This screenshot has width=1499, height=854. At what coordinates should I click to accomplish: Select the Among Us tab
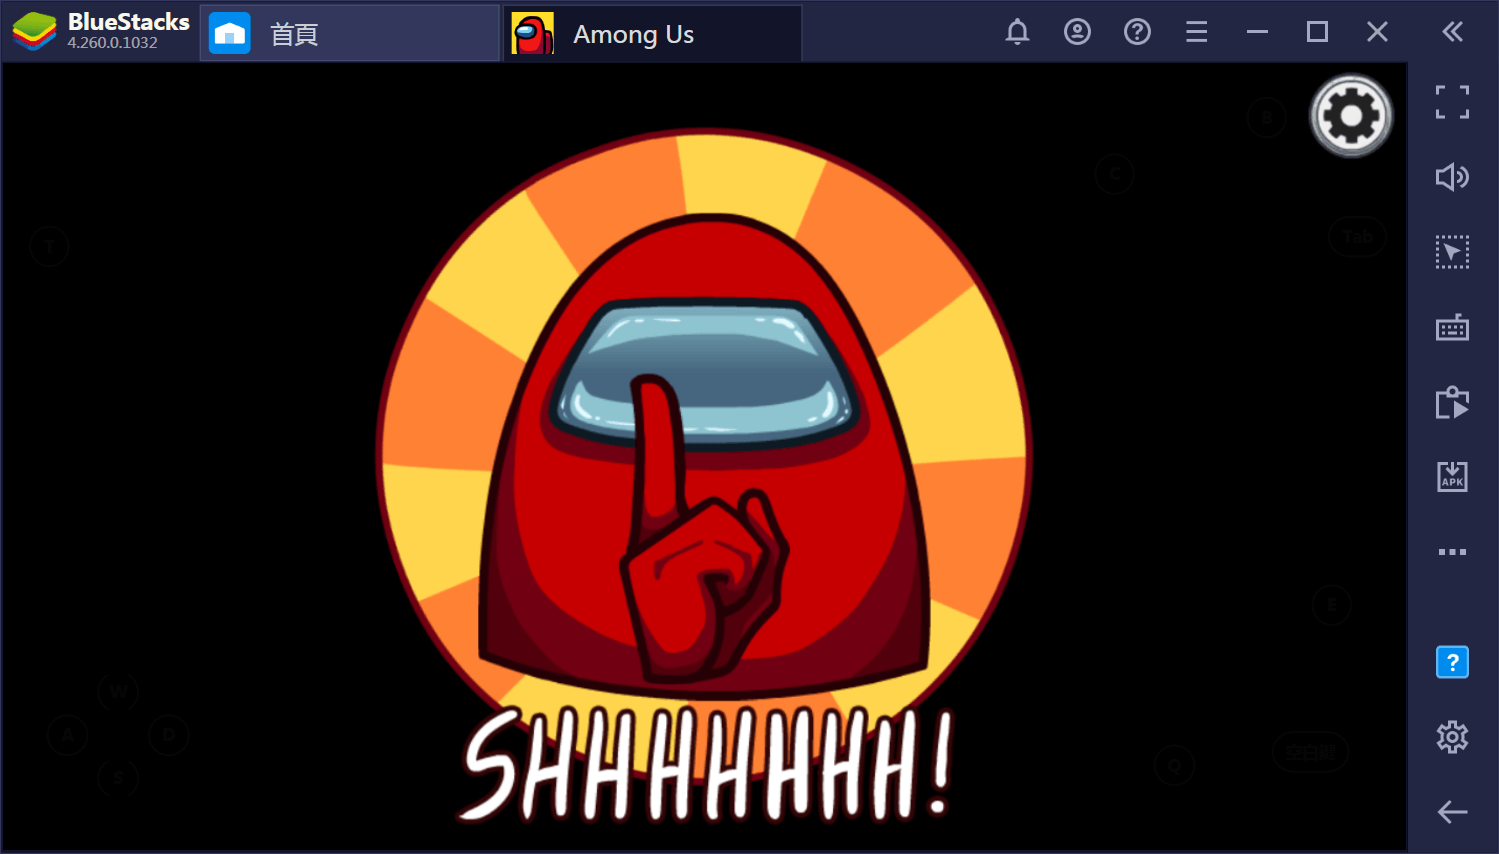tap(652, 34)
